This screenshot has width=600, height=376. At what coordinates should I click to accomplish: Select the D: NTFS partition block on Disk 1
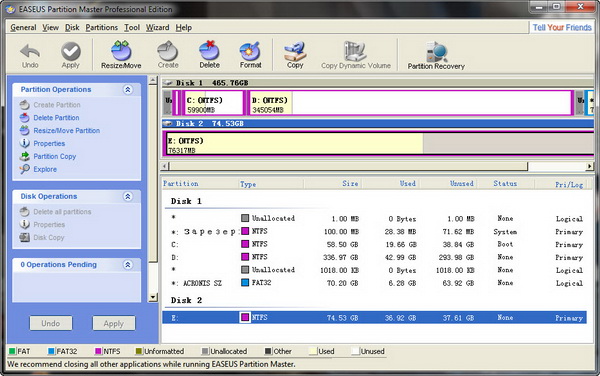(x=410, y=103)
